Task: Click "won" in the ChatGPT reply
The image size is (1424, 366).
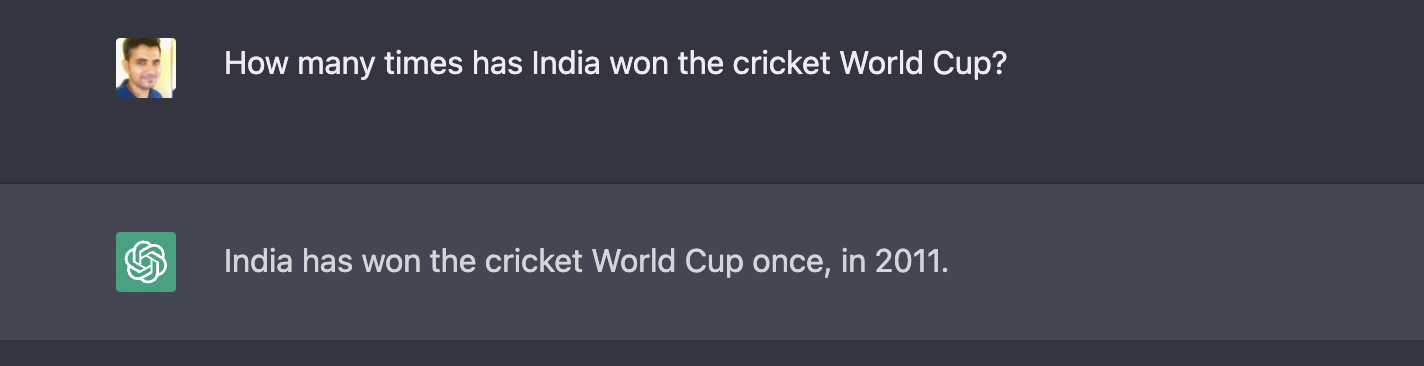Action: (x=391, y=264)
